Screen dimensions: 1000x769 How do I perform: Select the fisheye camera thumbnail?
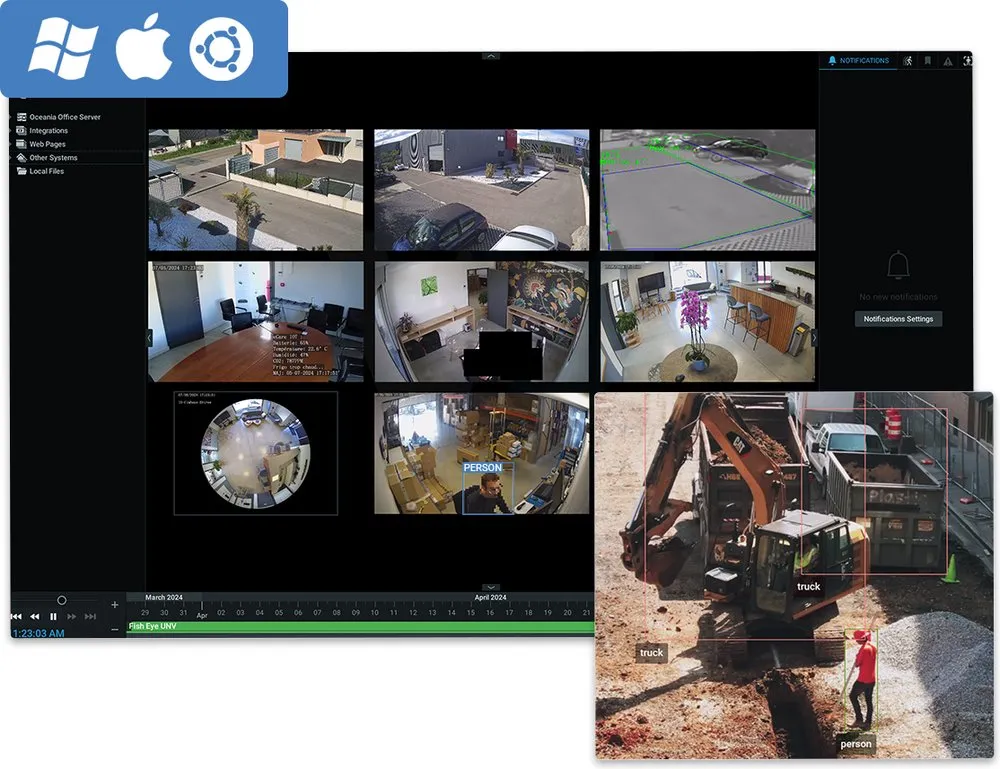[x=256, y=453]
